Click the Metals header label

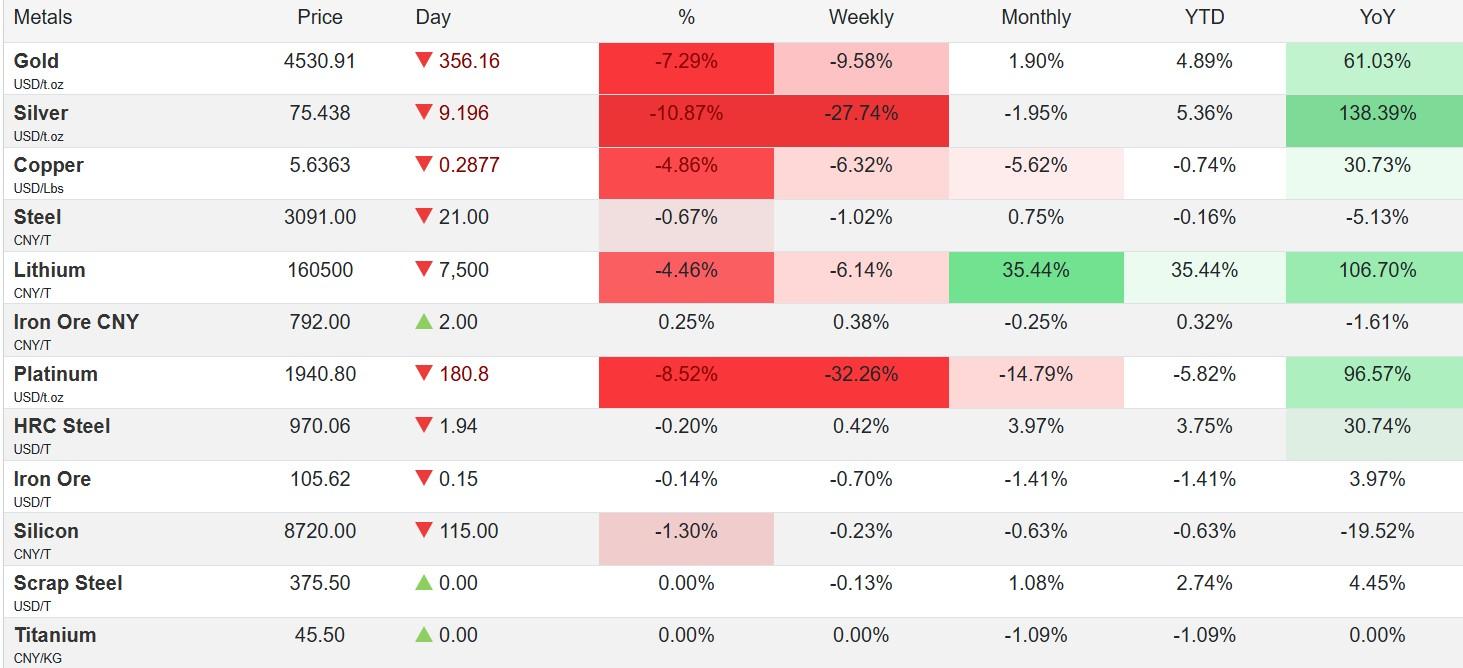click(43, 17)
